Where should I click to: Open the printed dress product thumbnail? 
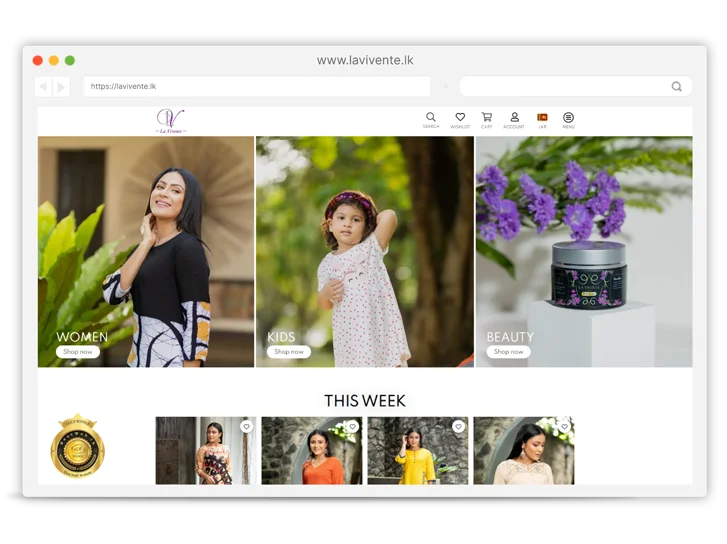coord(206,450)
